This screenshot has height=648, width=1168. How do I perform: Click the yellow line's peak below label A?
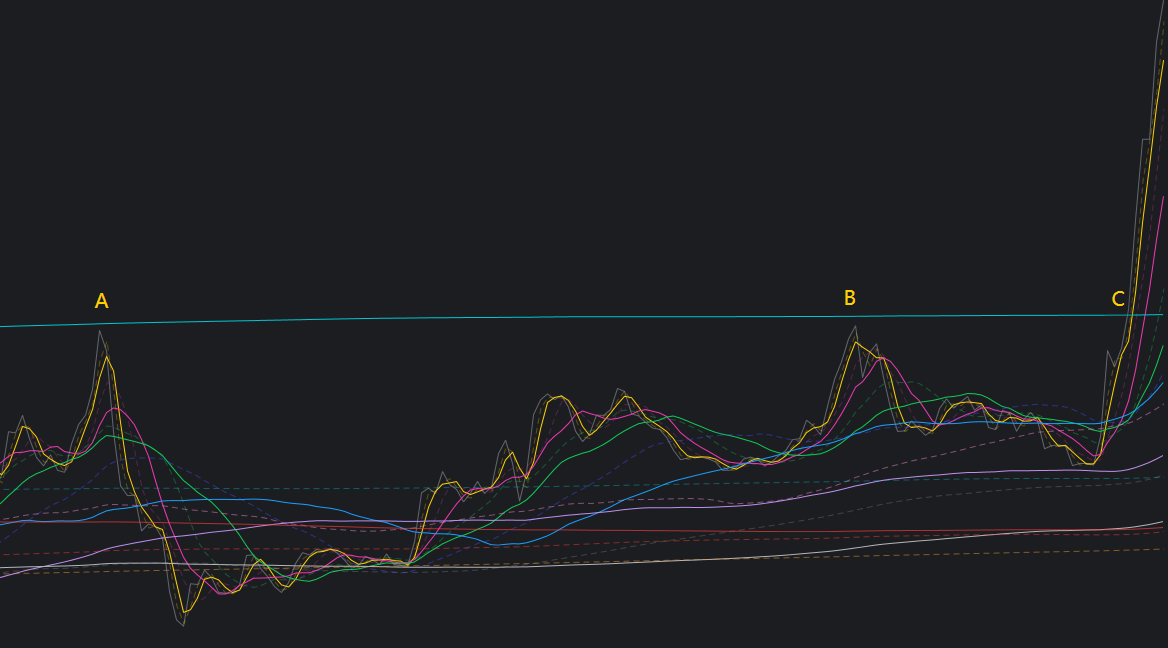coord(107,358)
